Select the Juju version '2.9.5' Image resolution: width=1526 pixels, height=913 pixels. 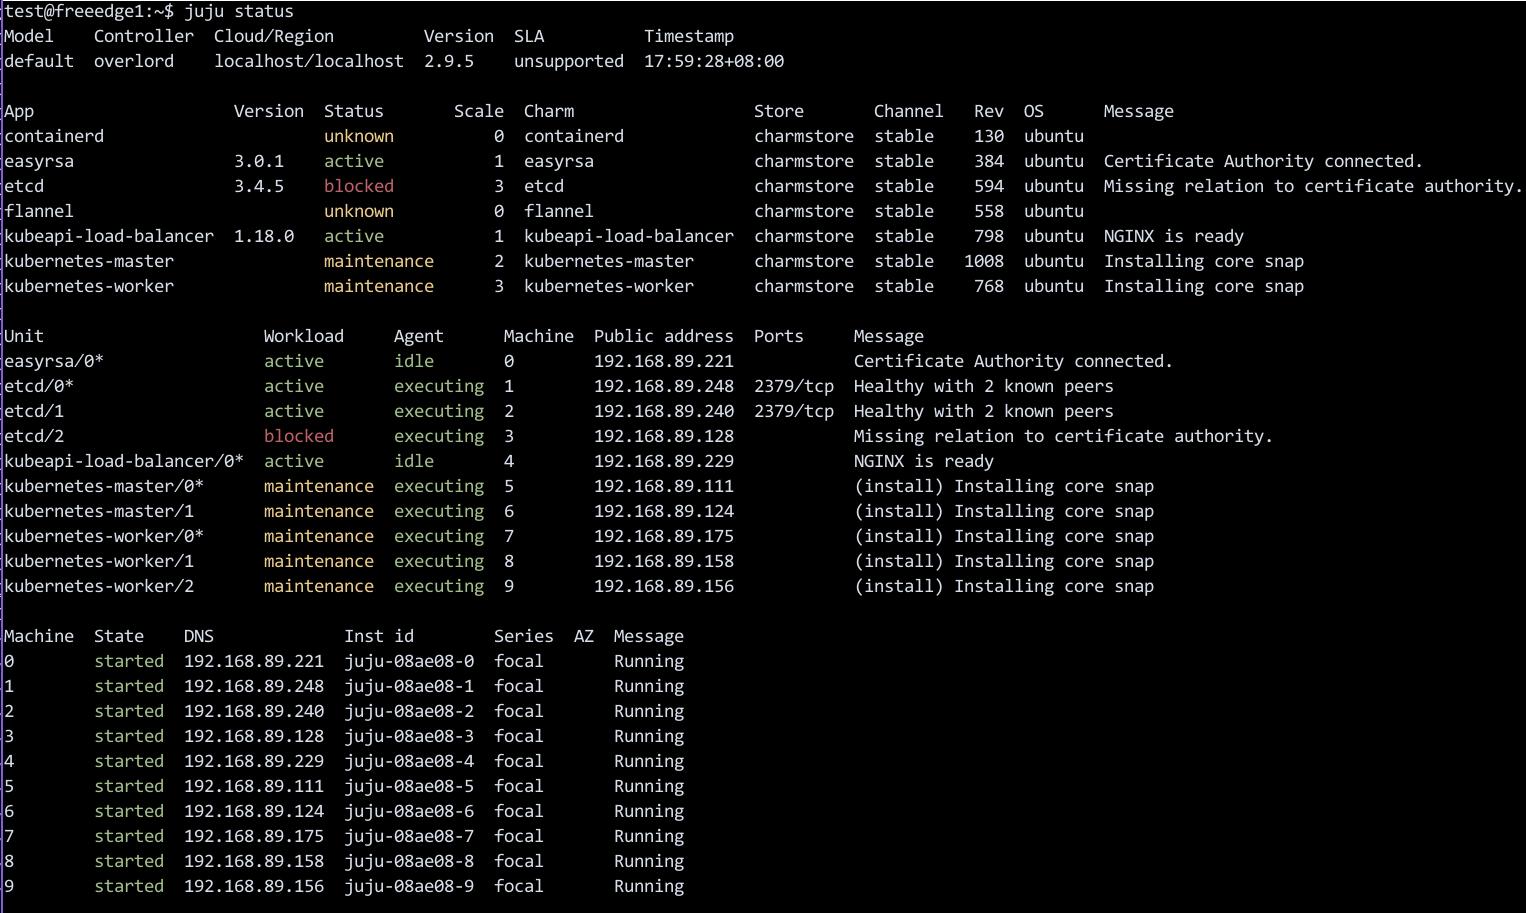[449, 61]
